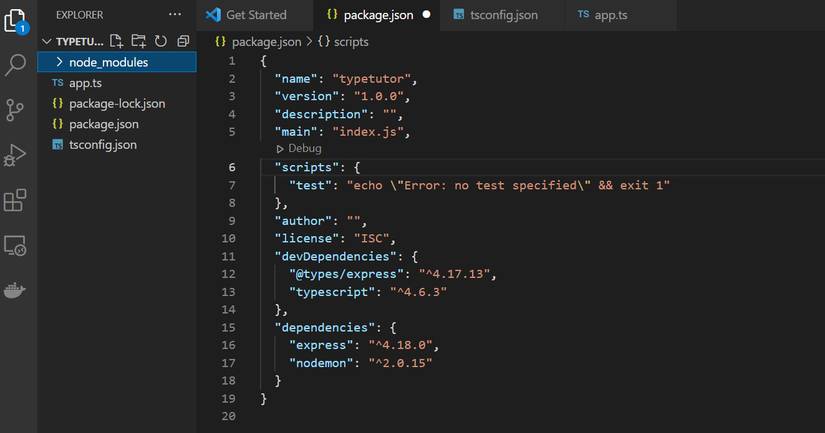Click the "devDependencies" key
Viewport: 825px width, 433px height.
click(x=335, y=256)
